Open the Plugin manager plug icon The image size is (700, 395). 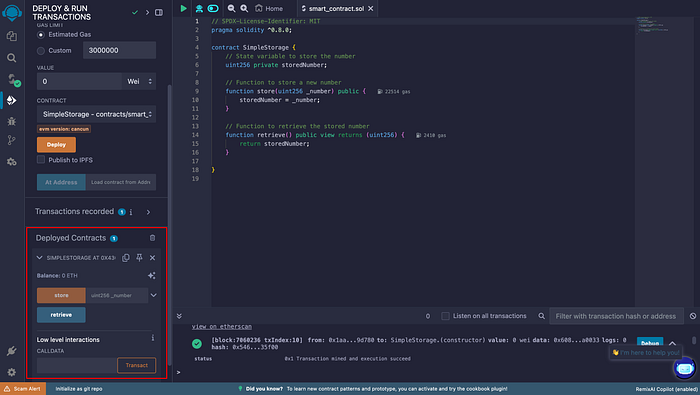pyautogui.click(x=12, y=351)
